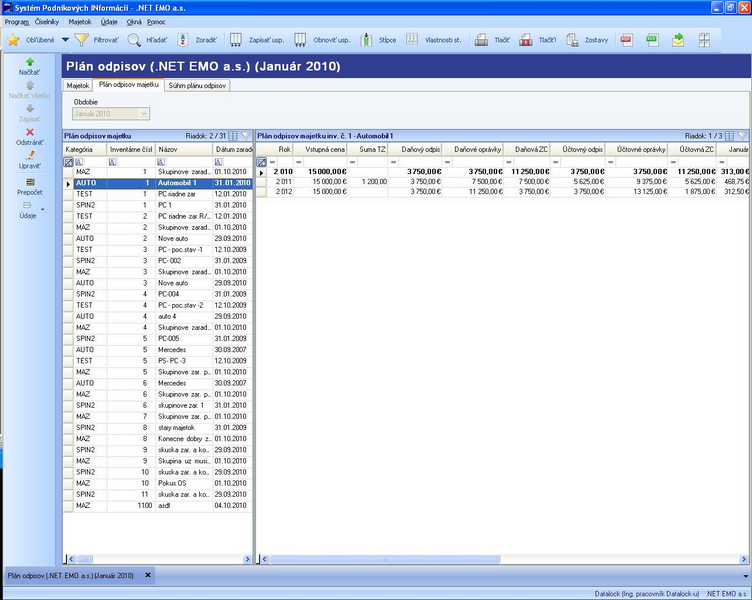Screen dimensions: 752x600
Task: Click Daňový odpis filter equals operator
Action: click(x=393, y=162)
